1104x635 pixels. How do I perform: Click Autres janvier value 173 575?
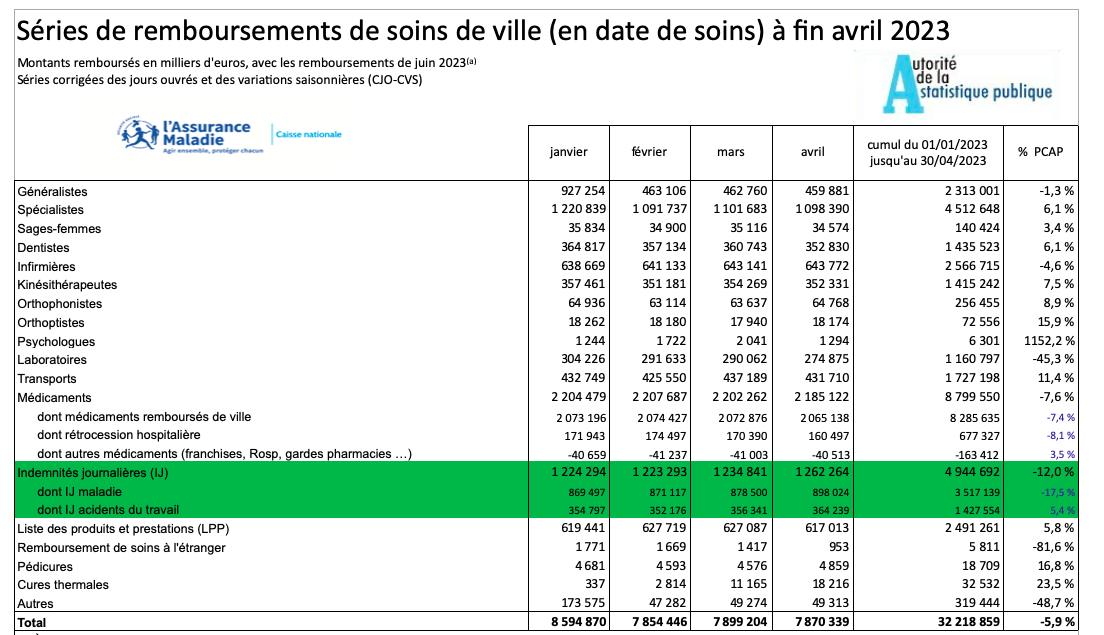pos(583,603)
